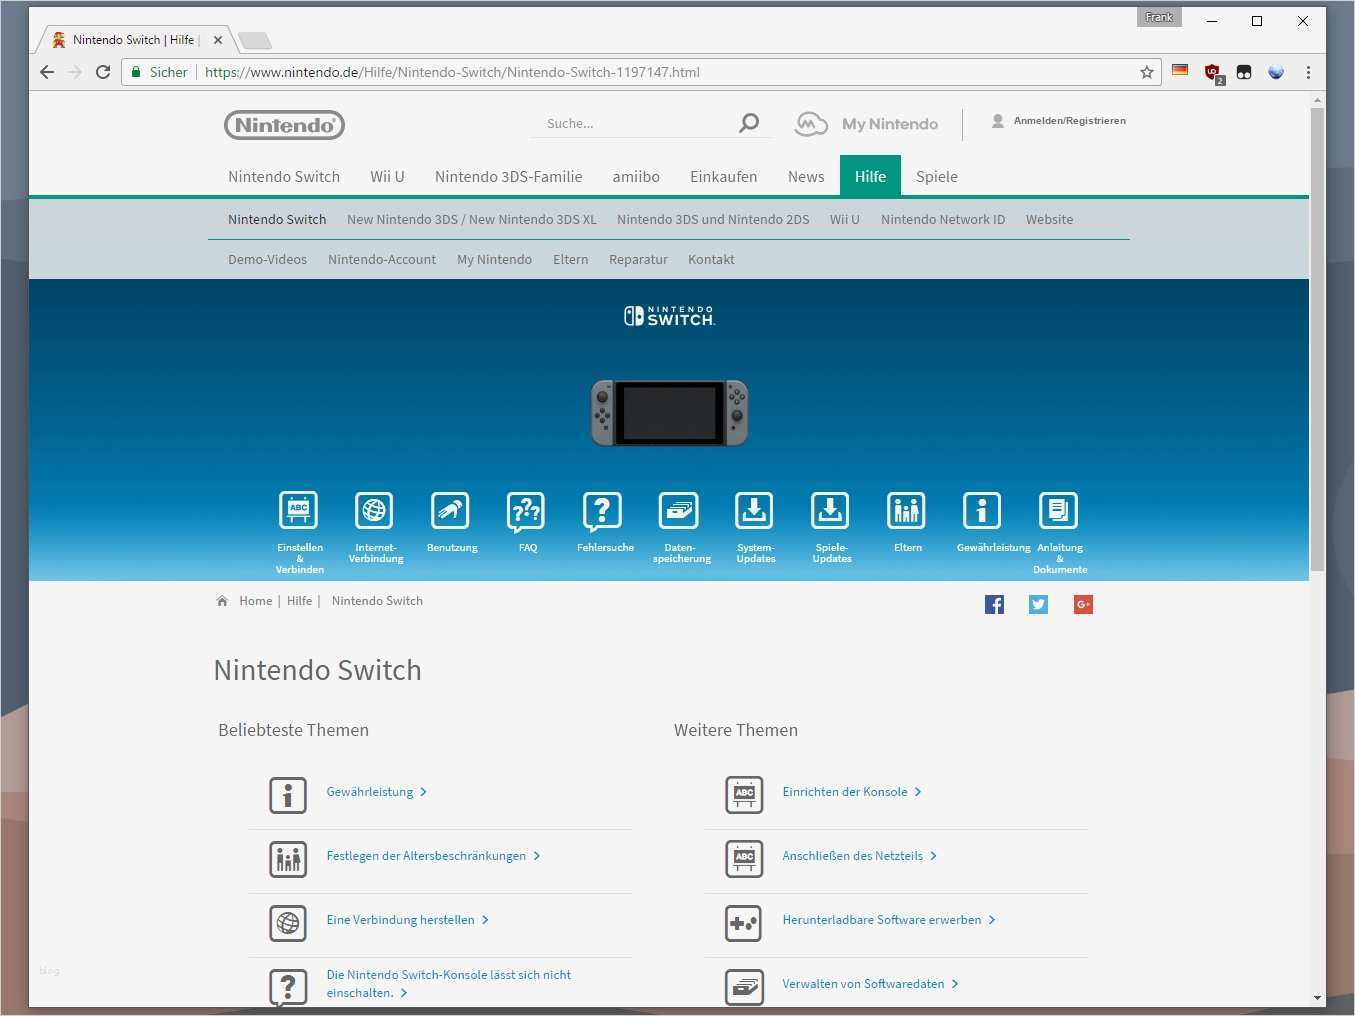Image resolution: width=1355 pixels, height=1016 pixels.
Task: Click the Nintendo Switch logo in banner
Action: [670, 316]
